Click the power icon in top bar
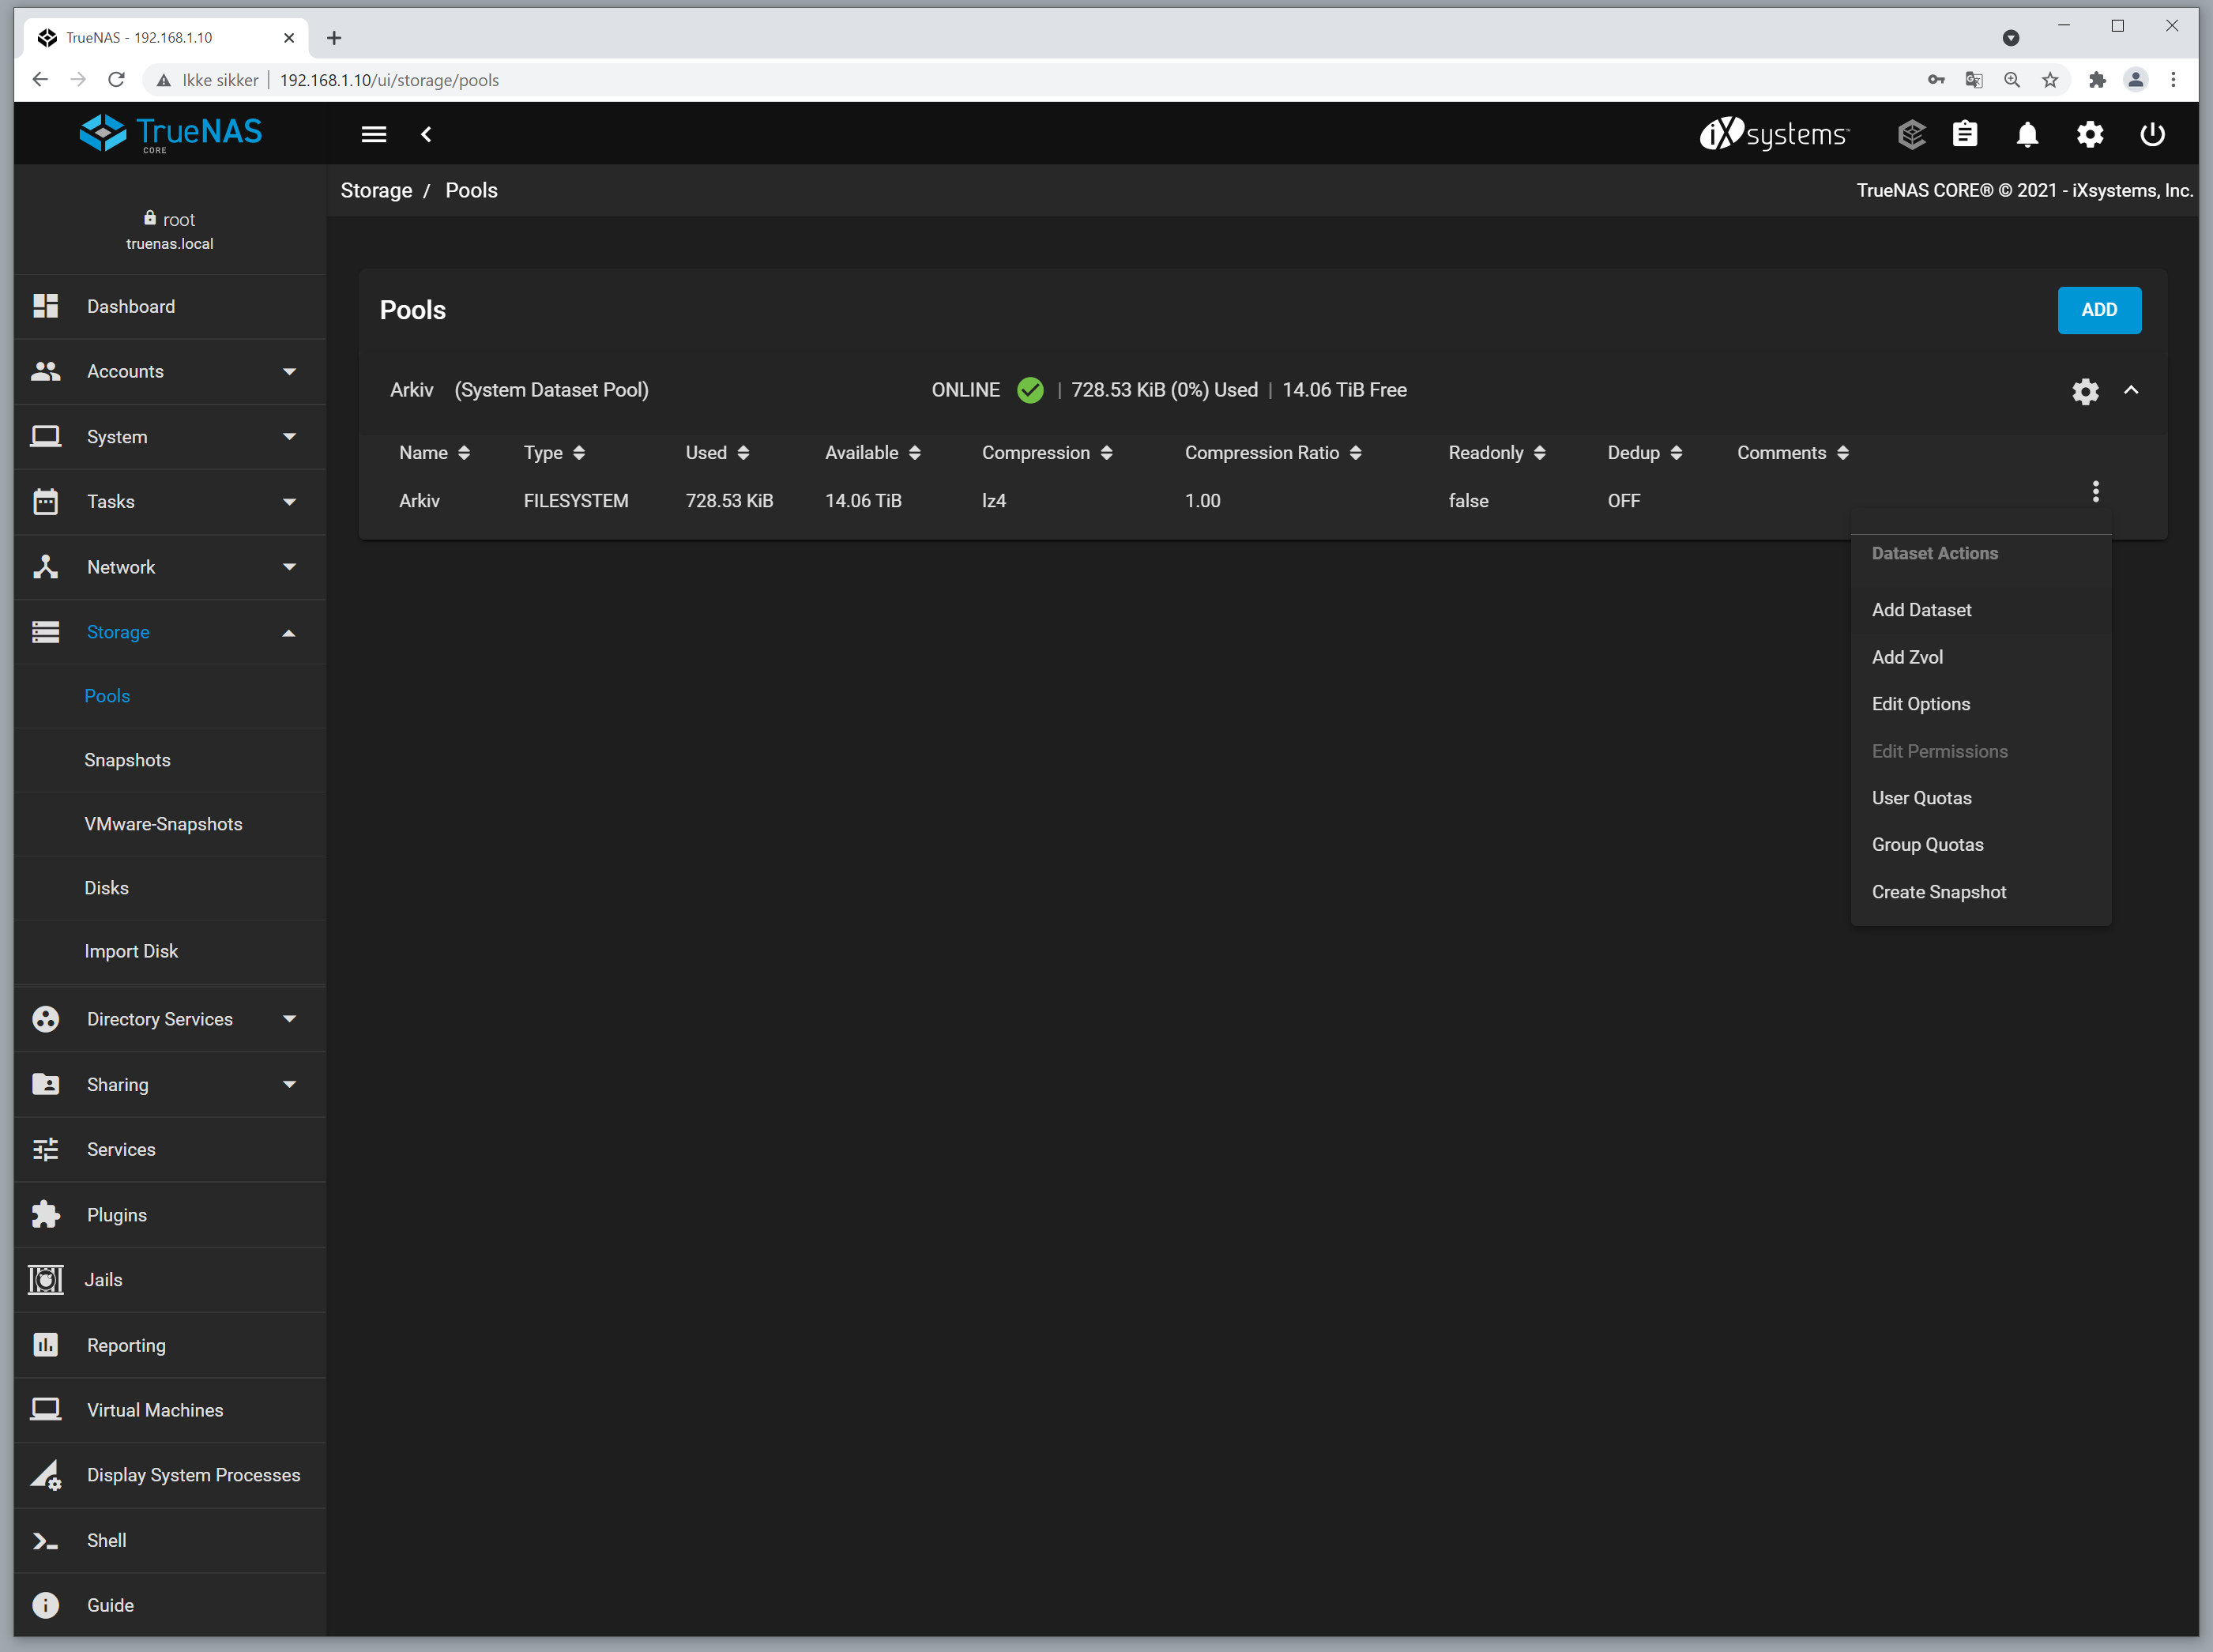2213x1652 pixels. (x=2152, y=134)
